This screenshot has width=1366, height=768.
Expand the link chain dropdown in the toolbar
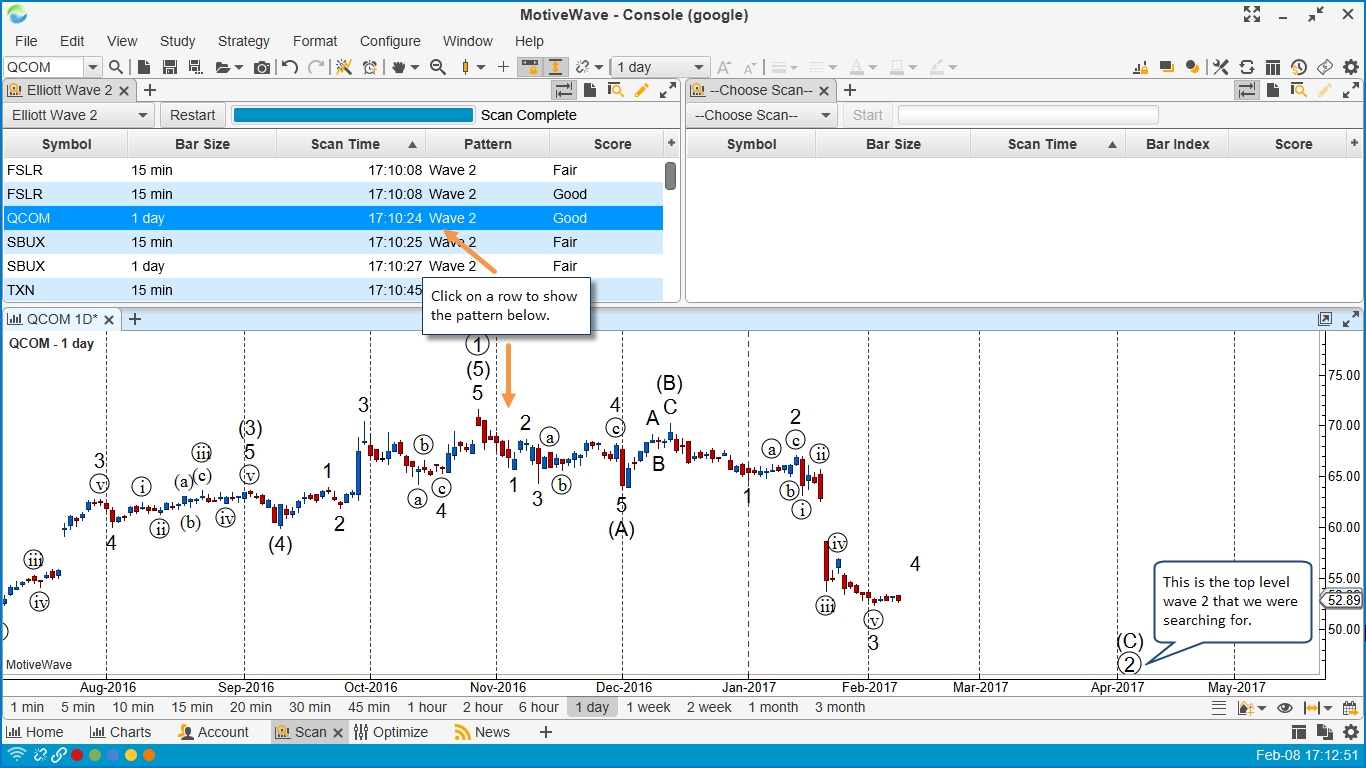click(x=599, y=67)
